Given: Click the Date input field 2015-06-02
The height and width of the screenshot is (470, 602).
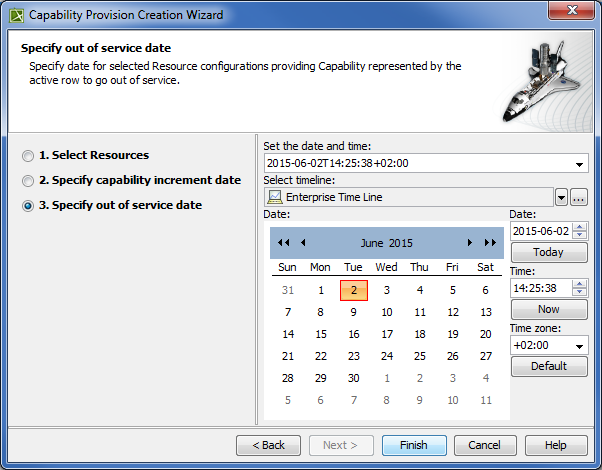Looking at the screenshot, I should [x=541, y=231].
